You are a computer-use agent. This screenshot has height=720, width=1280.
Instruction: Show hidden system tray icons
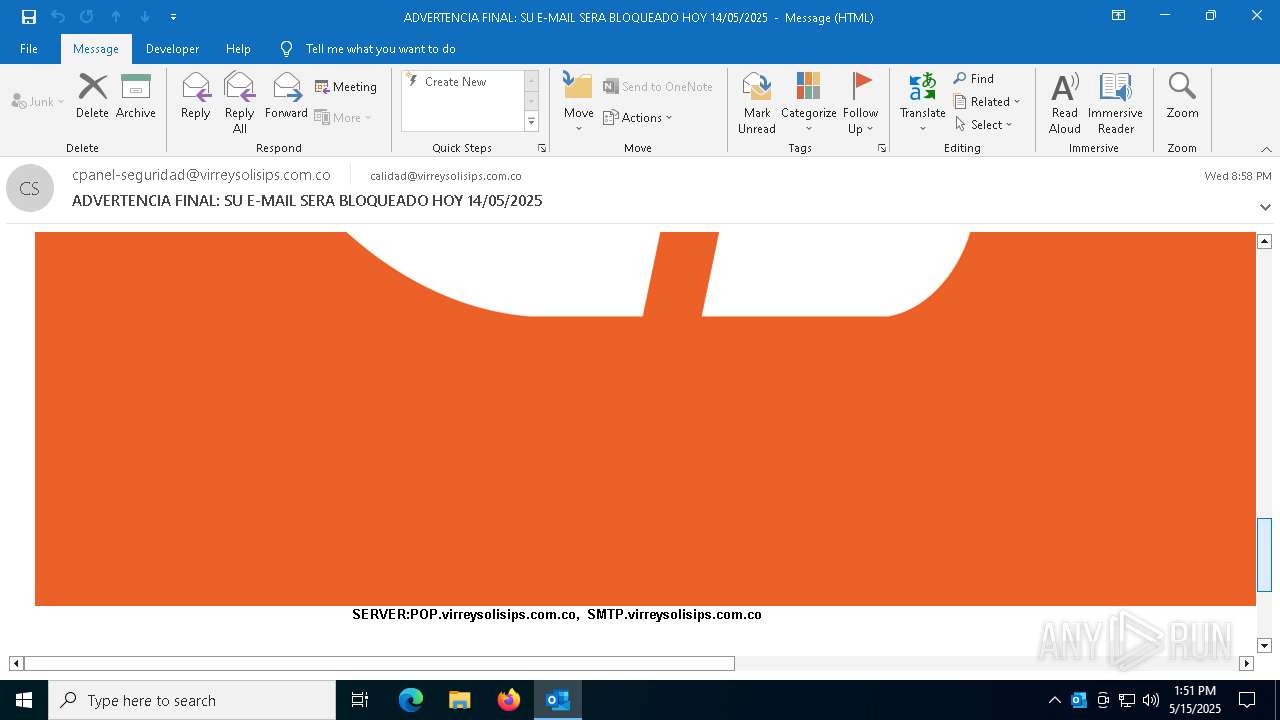point(1054,700)
